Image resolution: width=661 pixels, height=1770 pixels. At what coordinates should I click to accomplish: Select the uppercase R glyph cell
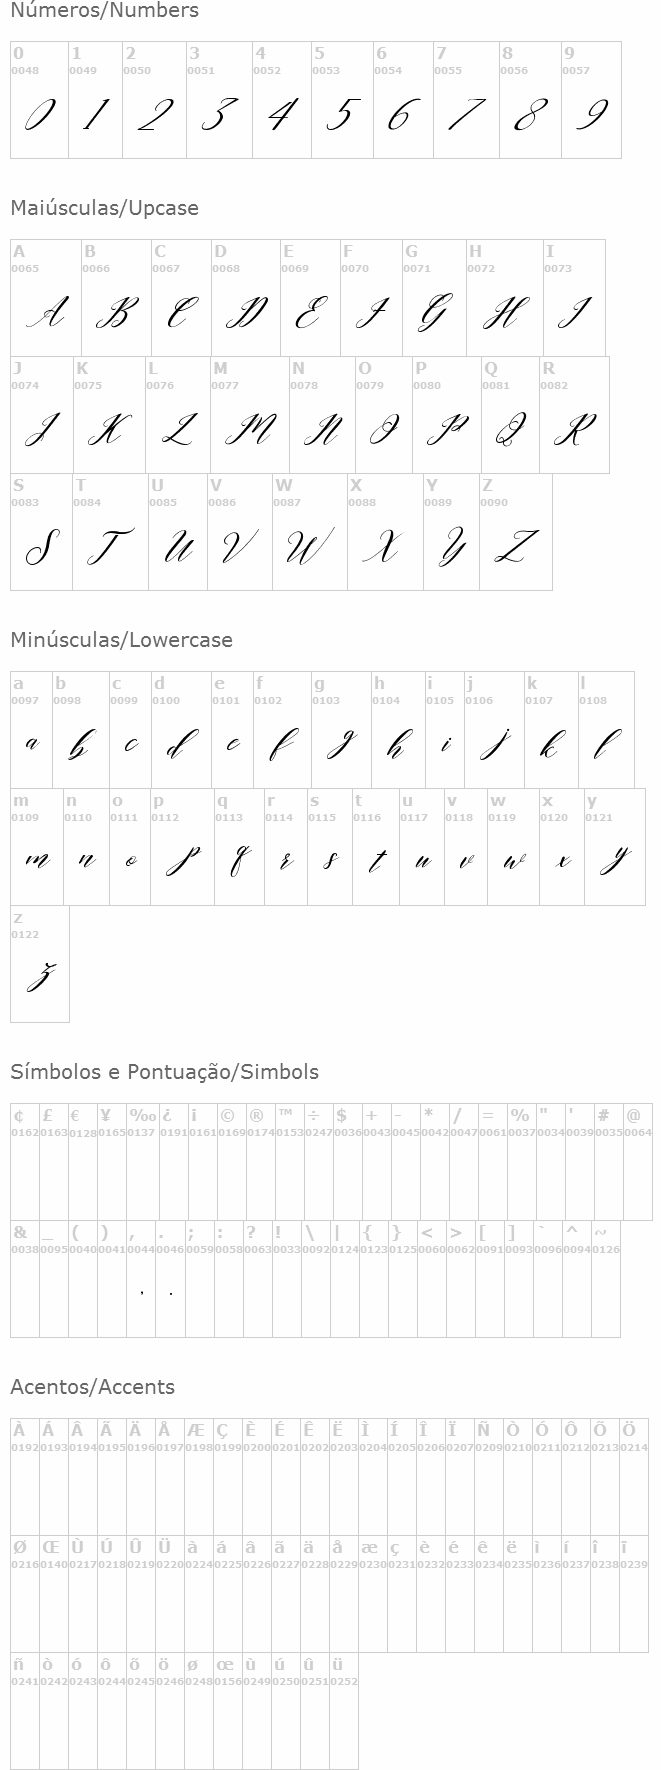point(574,416)
